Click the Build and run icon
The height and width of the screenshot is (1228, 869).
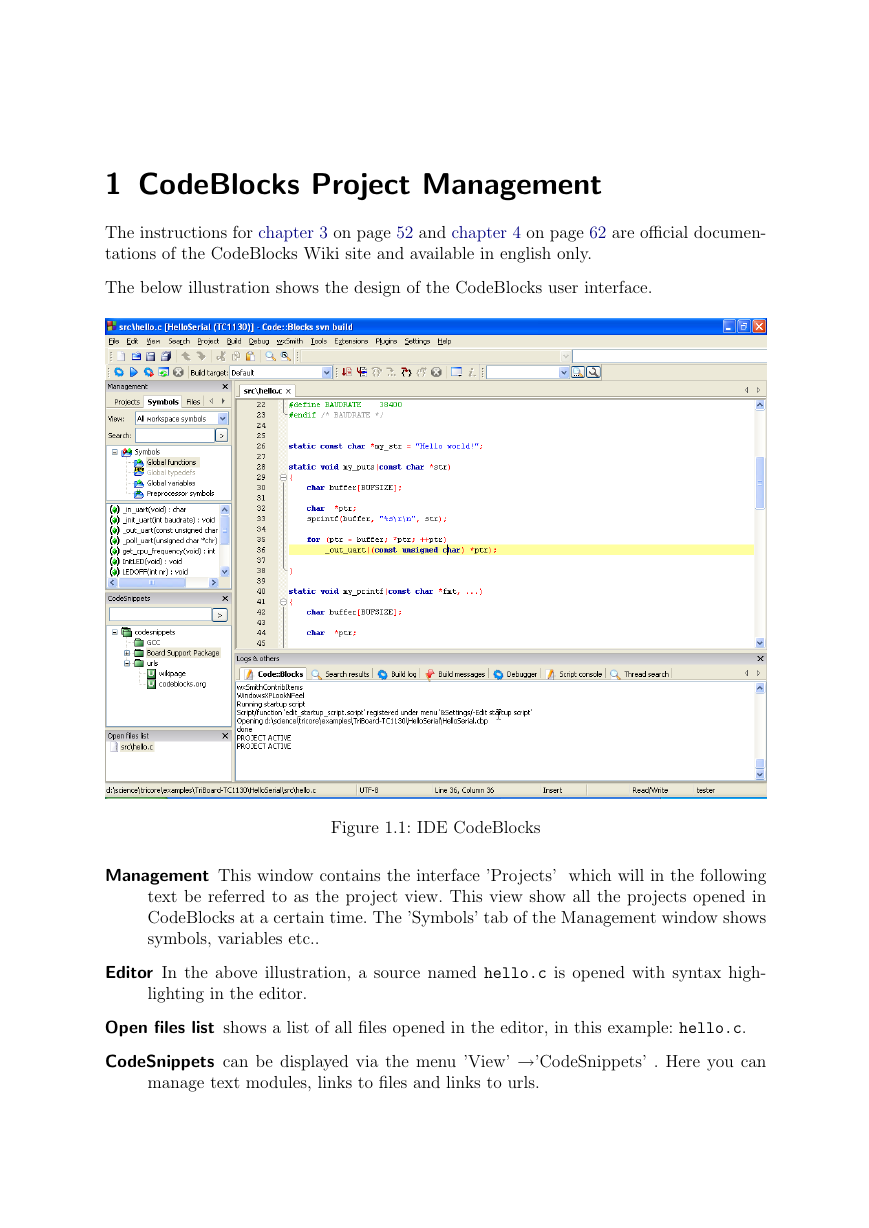tap(149, 372)
